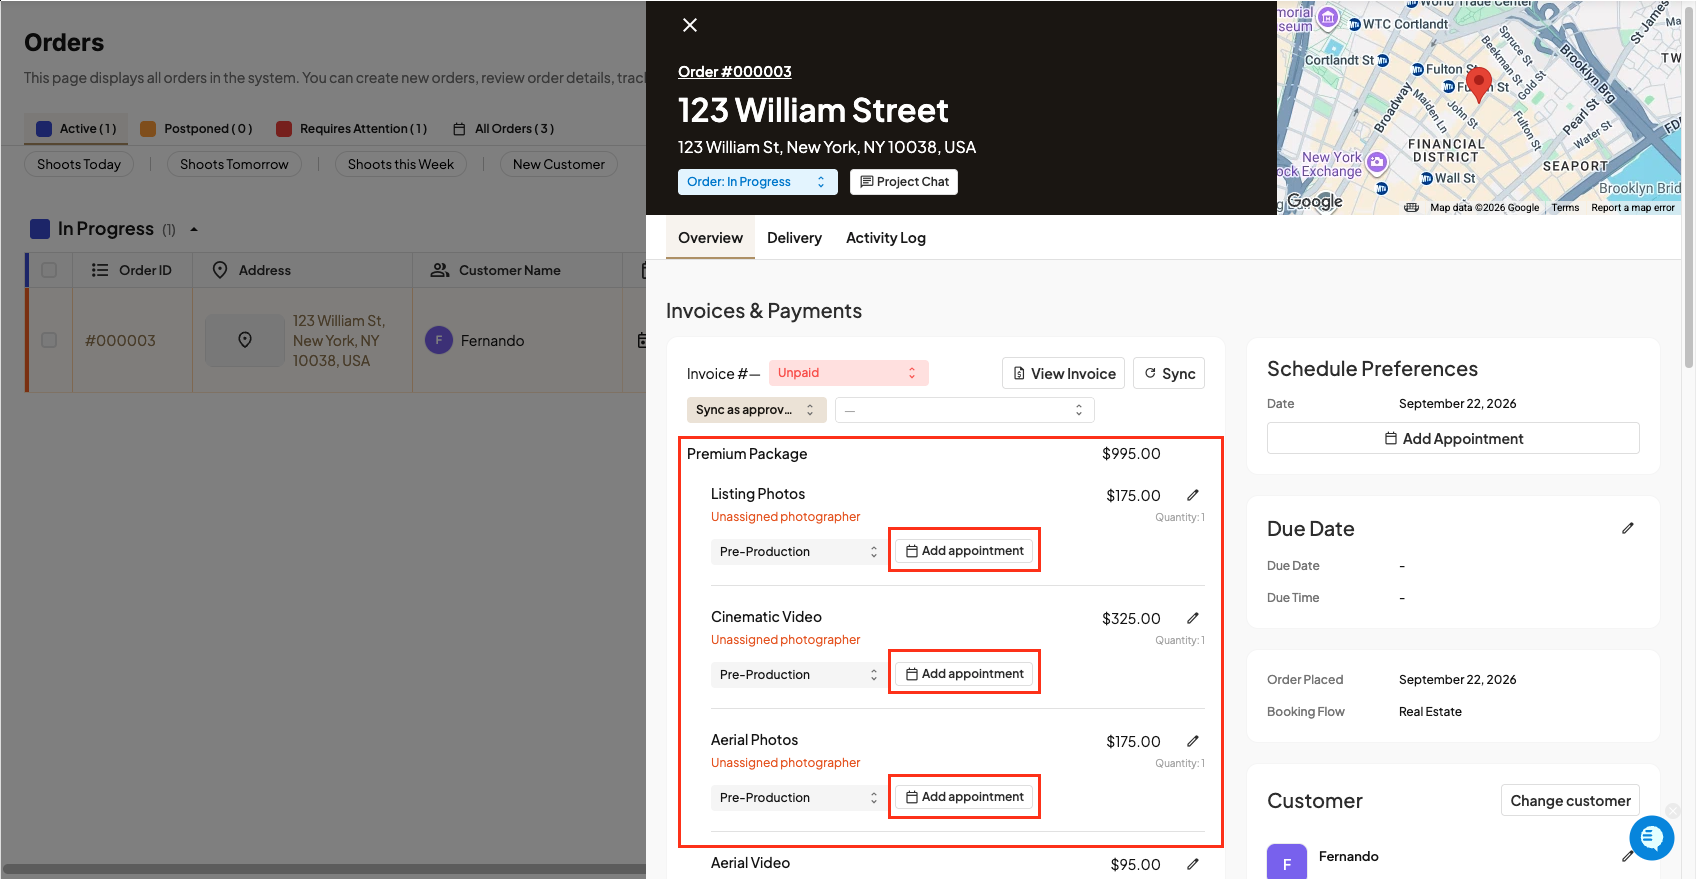Click the View Invoice button
Viewport: 1696px width, 879px height.
[1063, 373]
